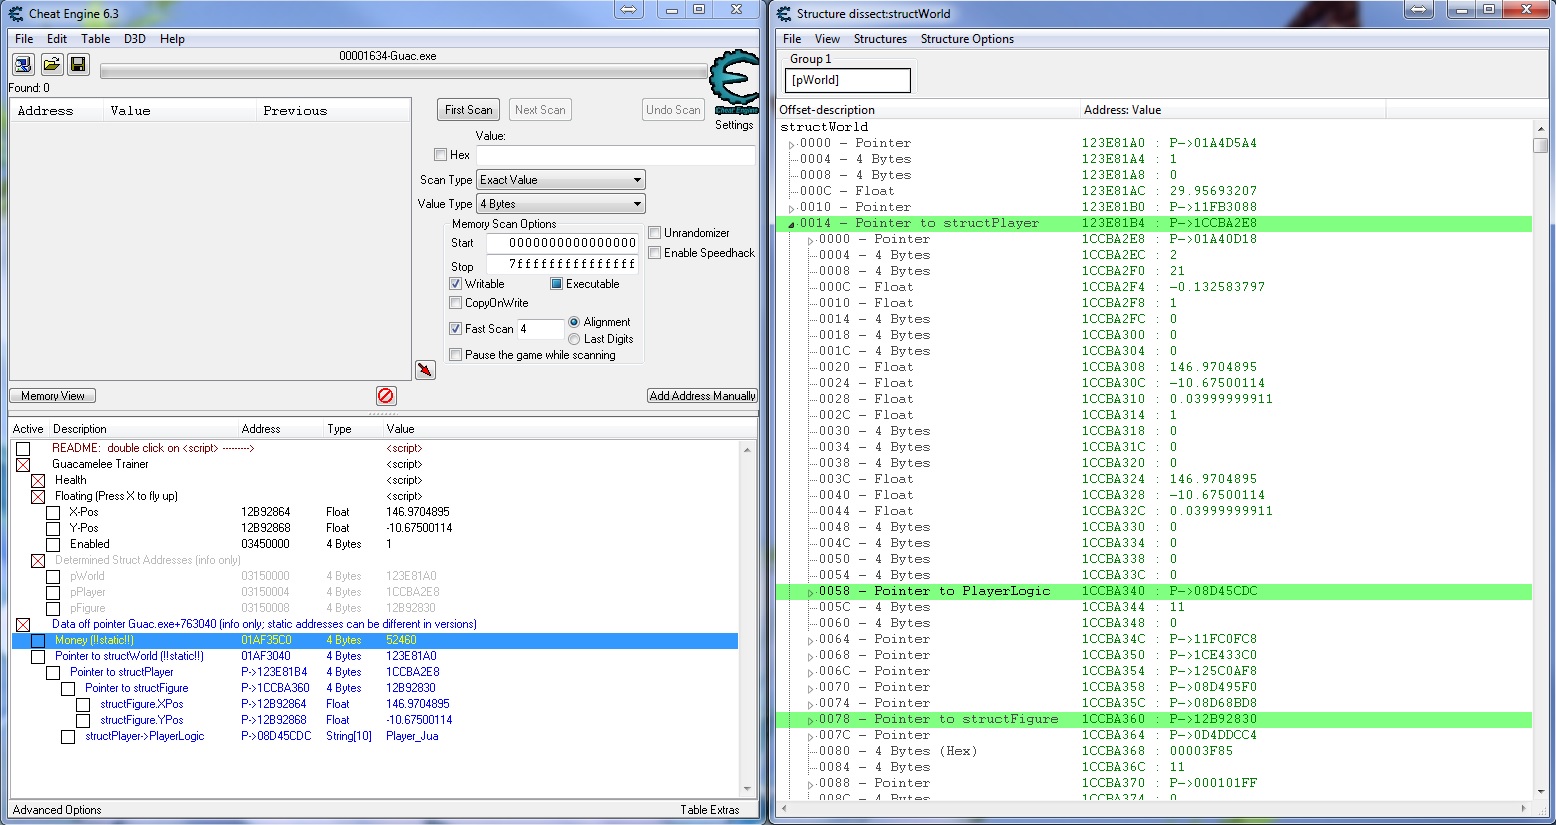Expand the 0078 Pointer to structFigure node
The image size is (1556, 825).
pyautogui.click(x=810, y=720)
